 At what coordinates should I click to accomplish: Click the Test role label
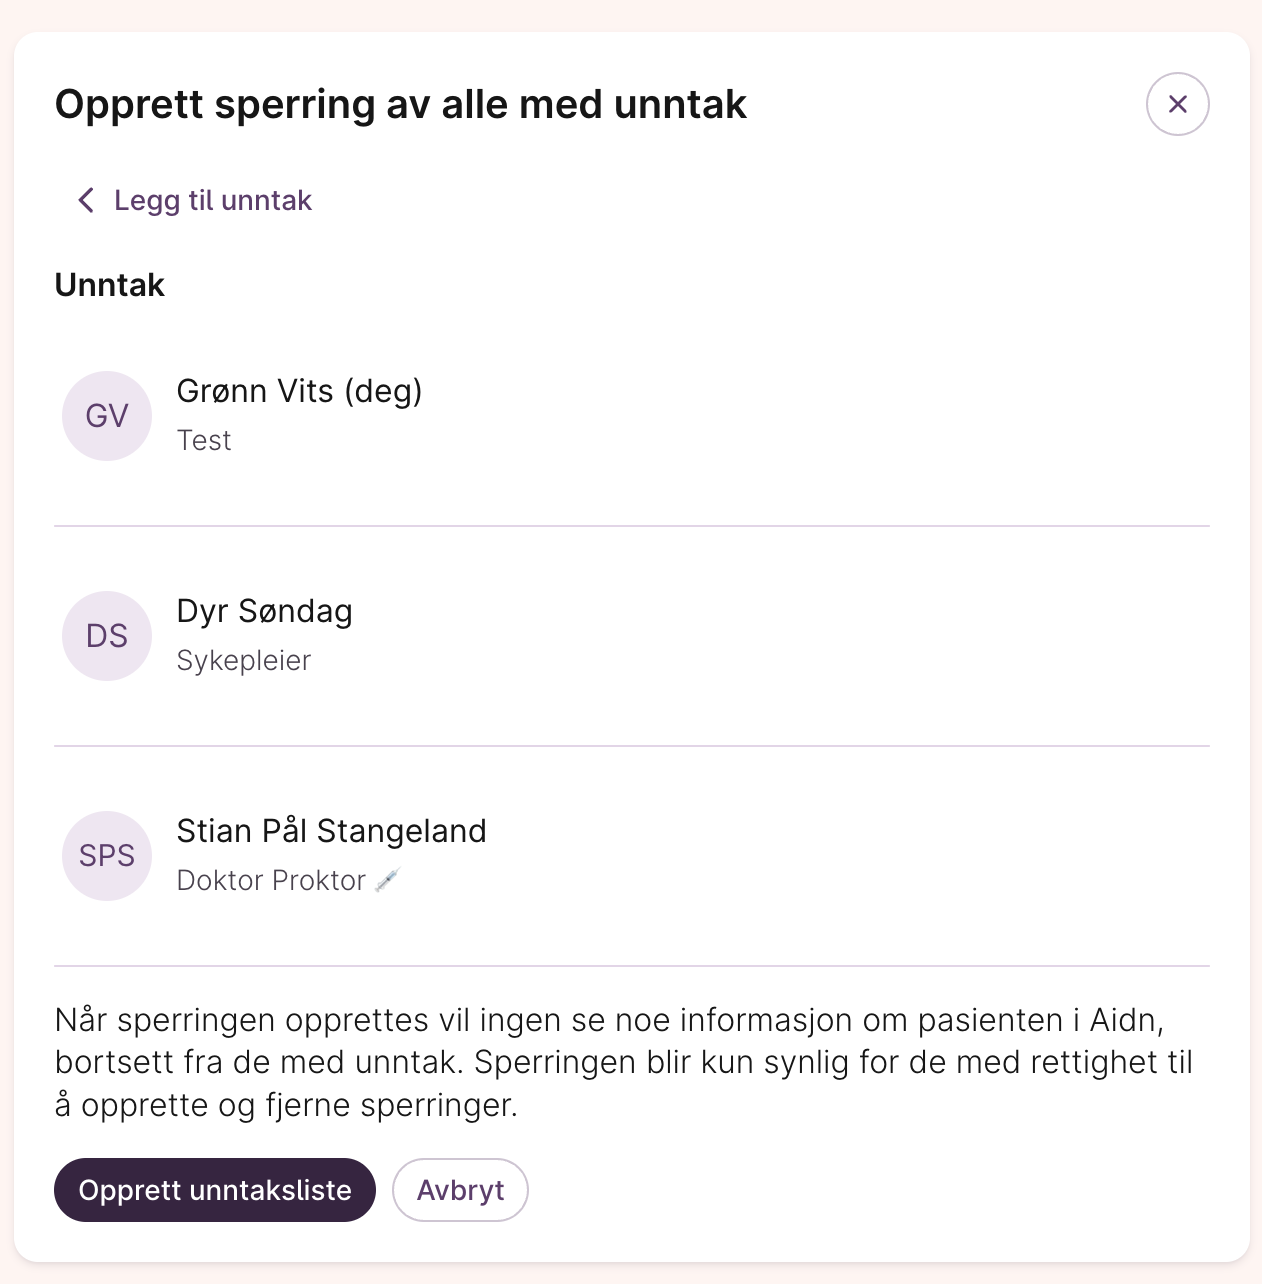pyautogui.click(x=204, y=441)
